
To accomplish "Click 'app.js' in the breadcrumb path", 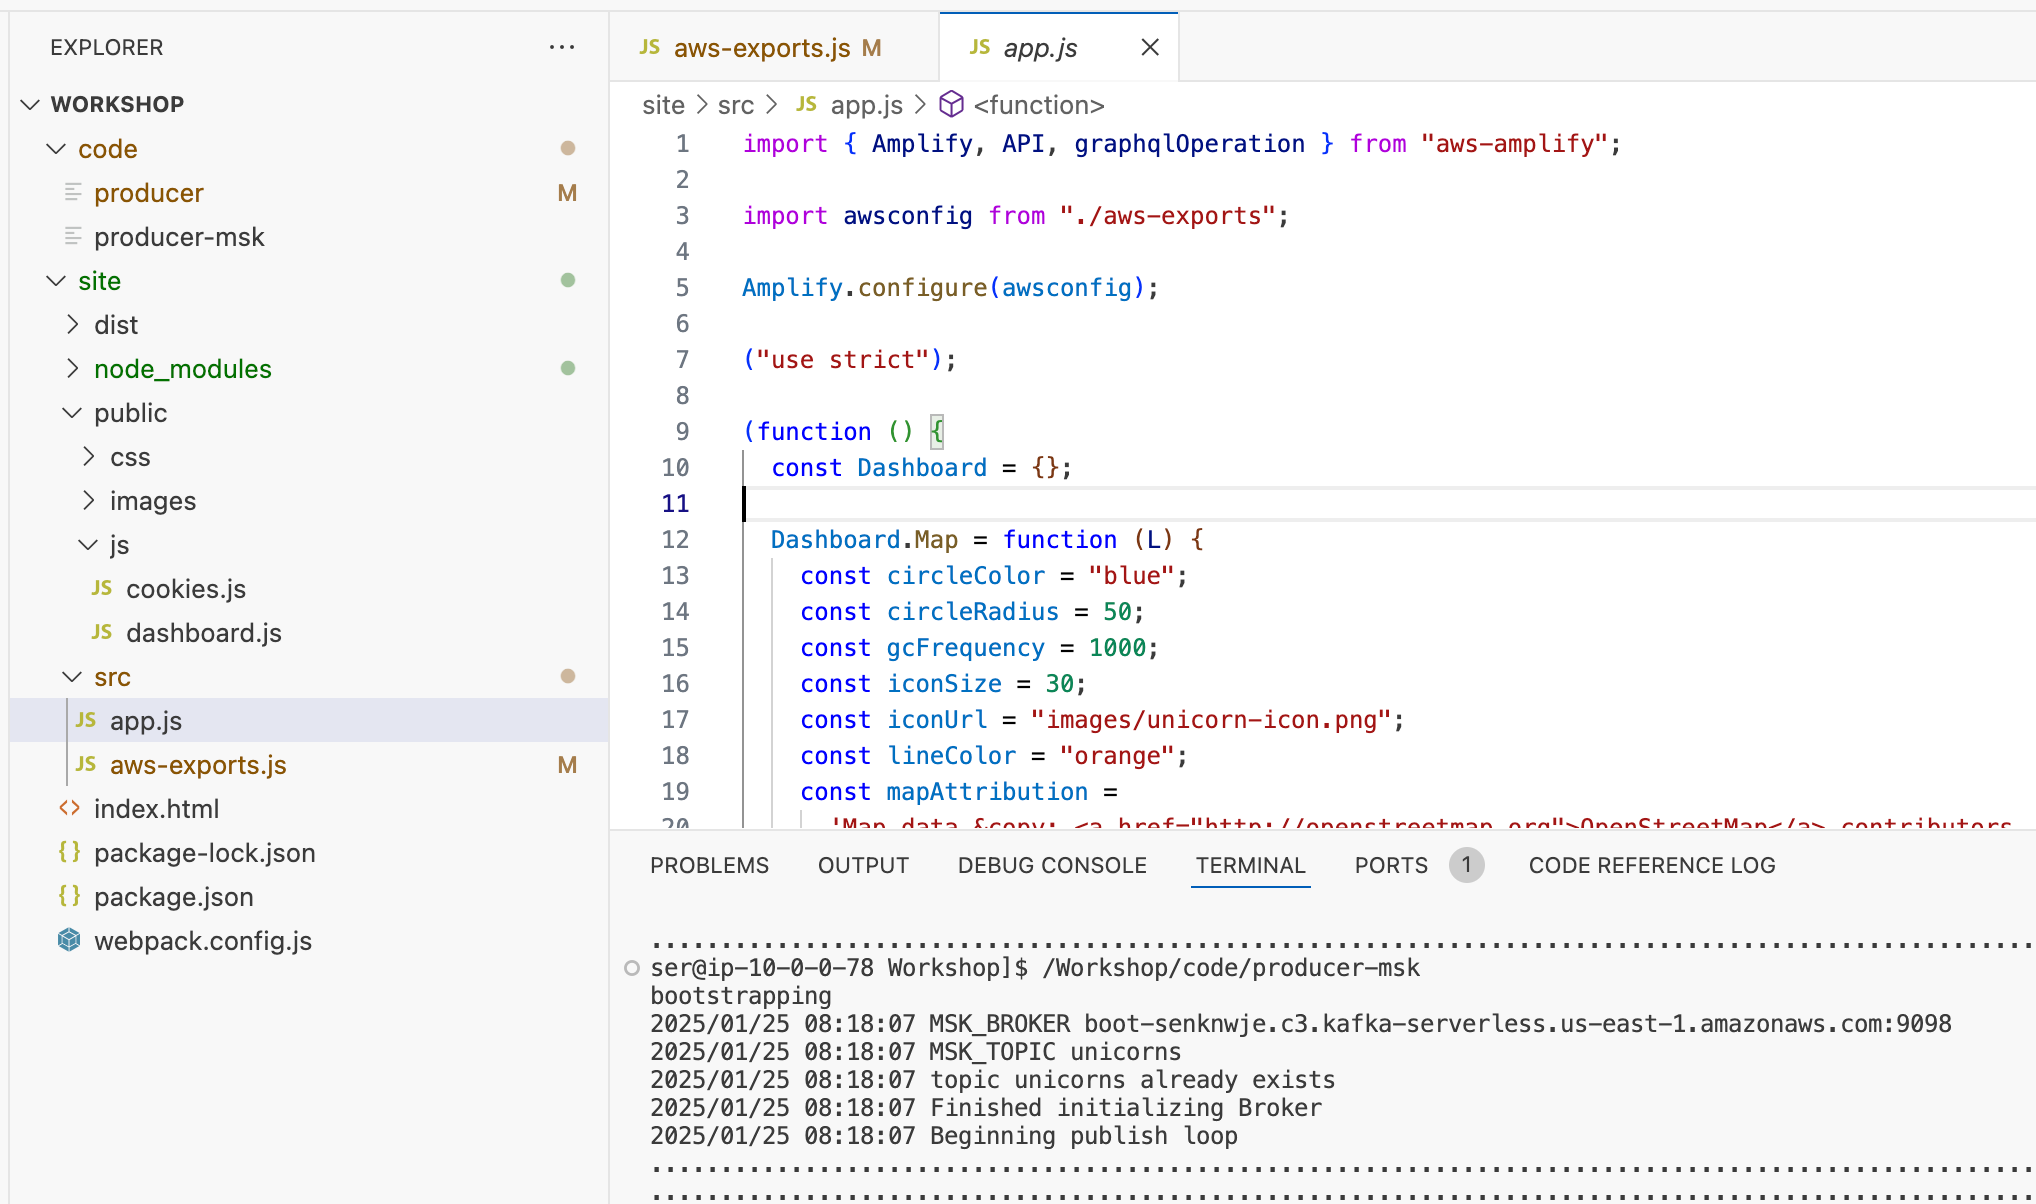I will [x=866, y=104].
